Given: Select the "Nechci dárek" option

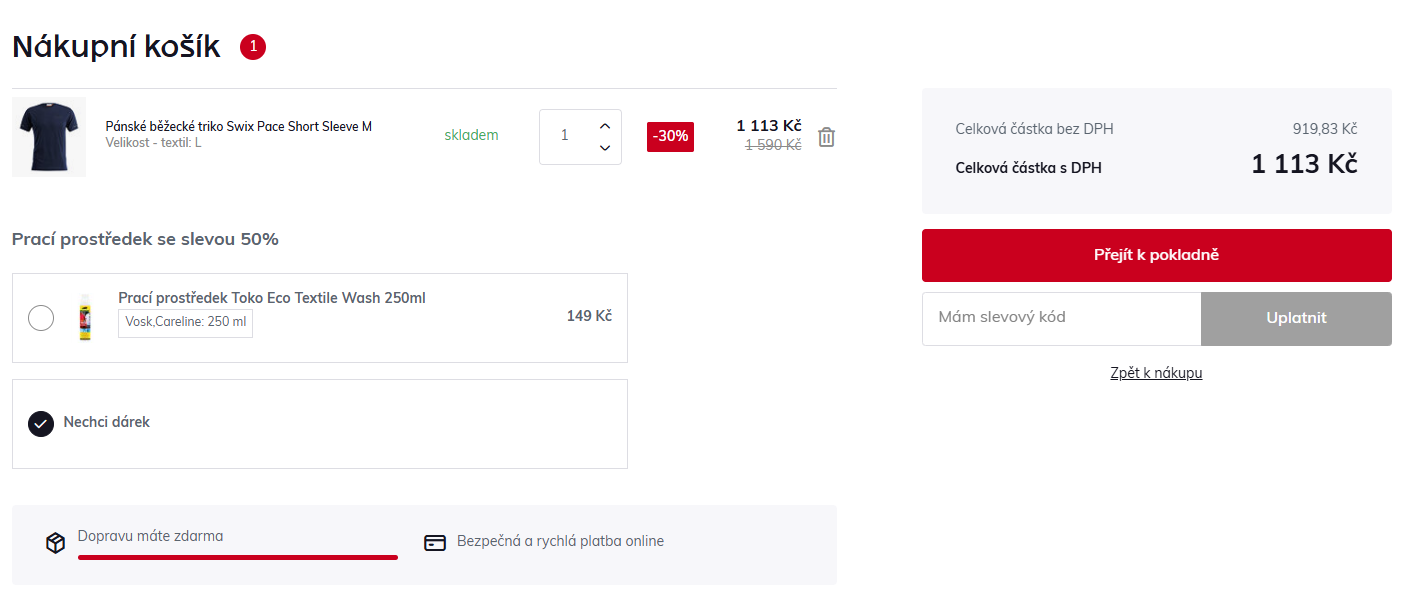Looking at the screenshot, I should click(x=41, y=423).
